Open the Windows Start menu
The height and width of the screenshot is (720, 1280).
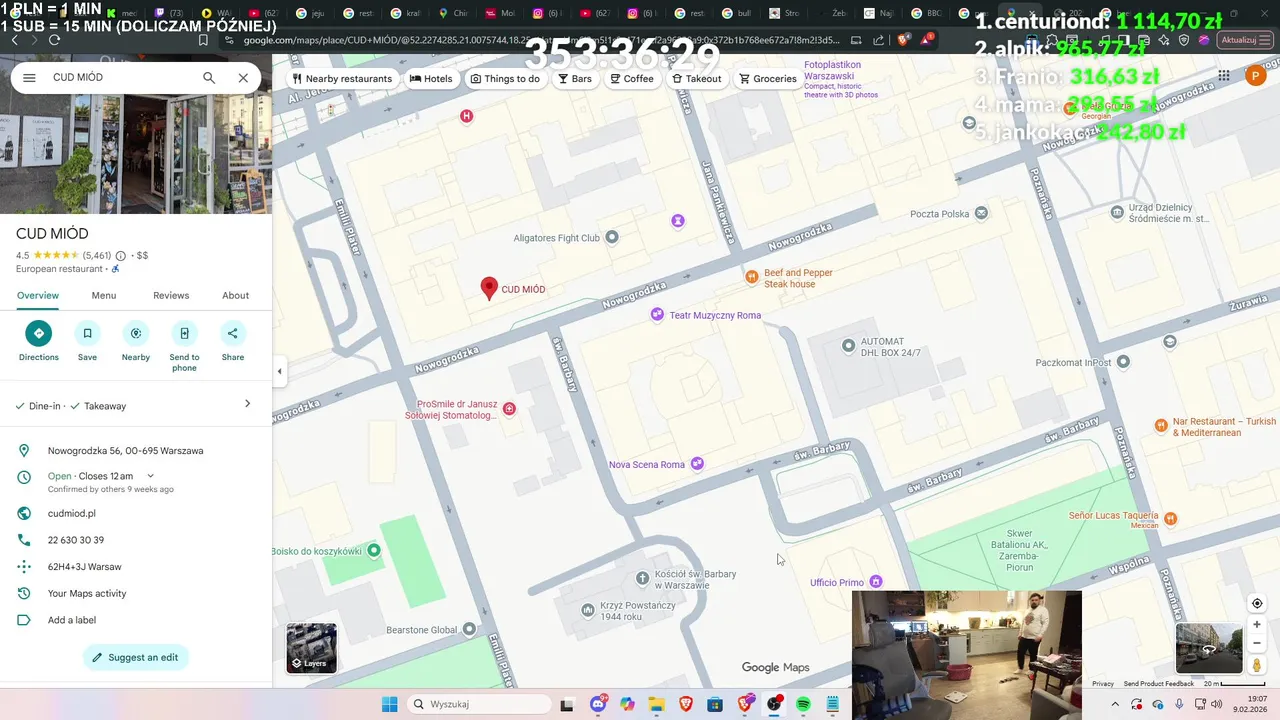click(x=389, y=704)
